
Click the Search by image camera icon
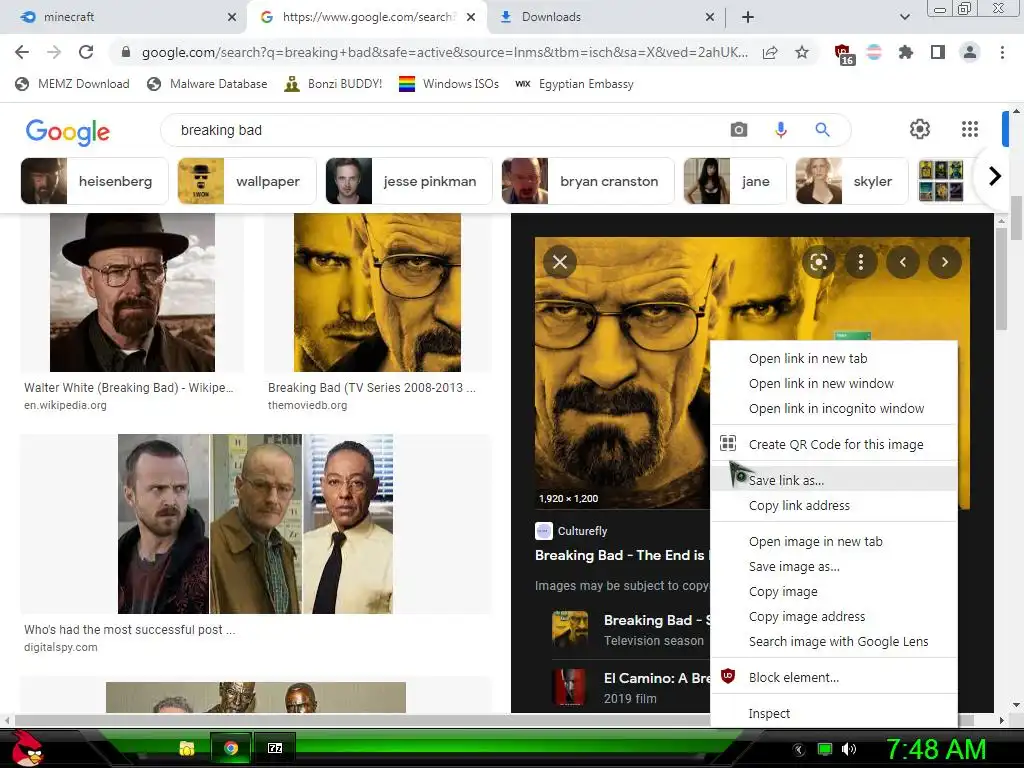pos(739,130)
